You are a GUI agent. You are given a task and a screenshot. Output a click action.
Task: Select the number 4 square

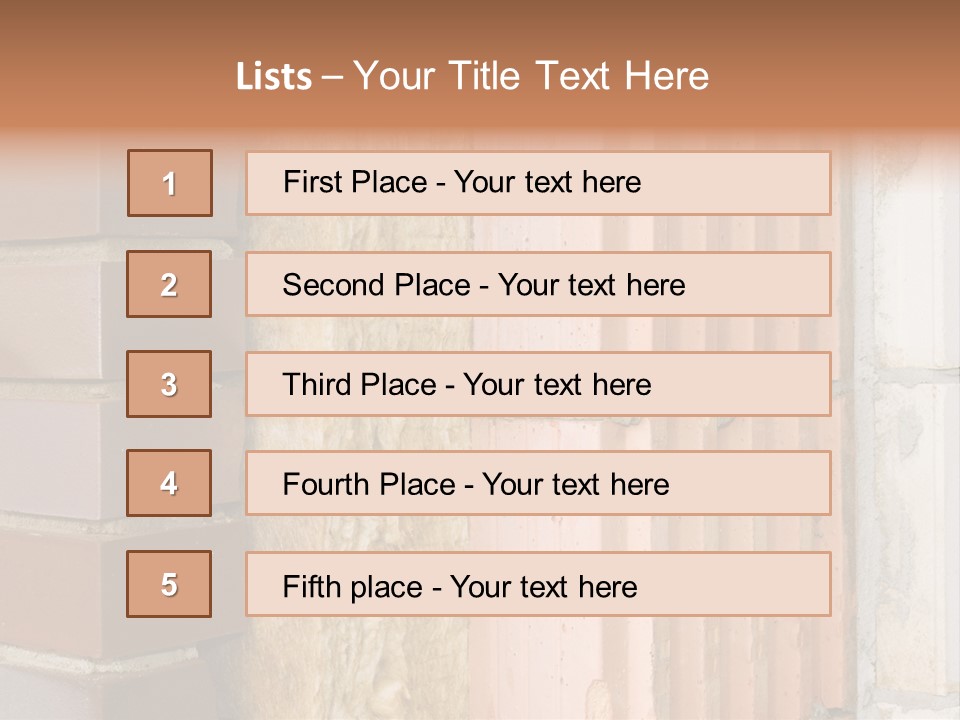point(169,483)
